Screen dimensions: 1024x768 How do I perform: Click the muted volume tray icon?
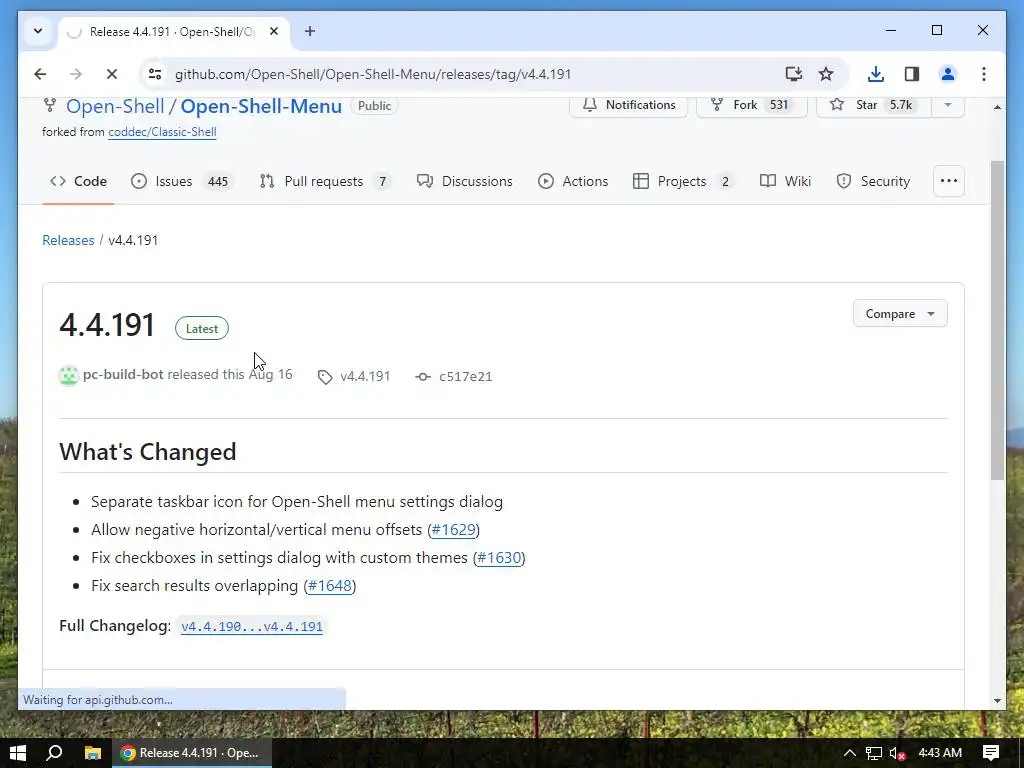[x=897, y=753]
